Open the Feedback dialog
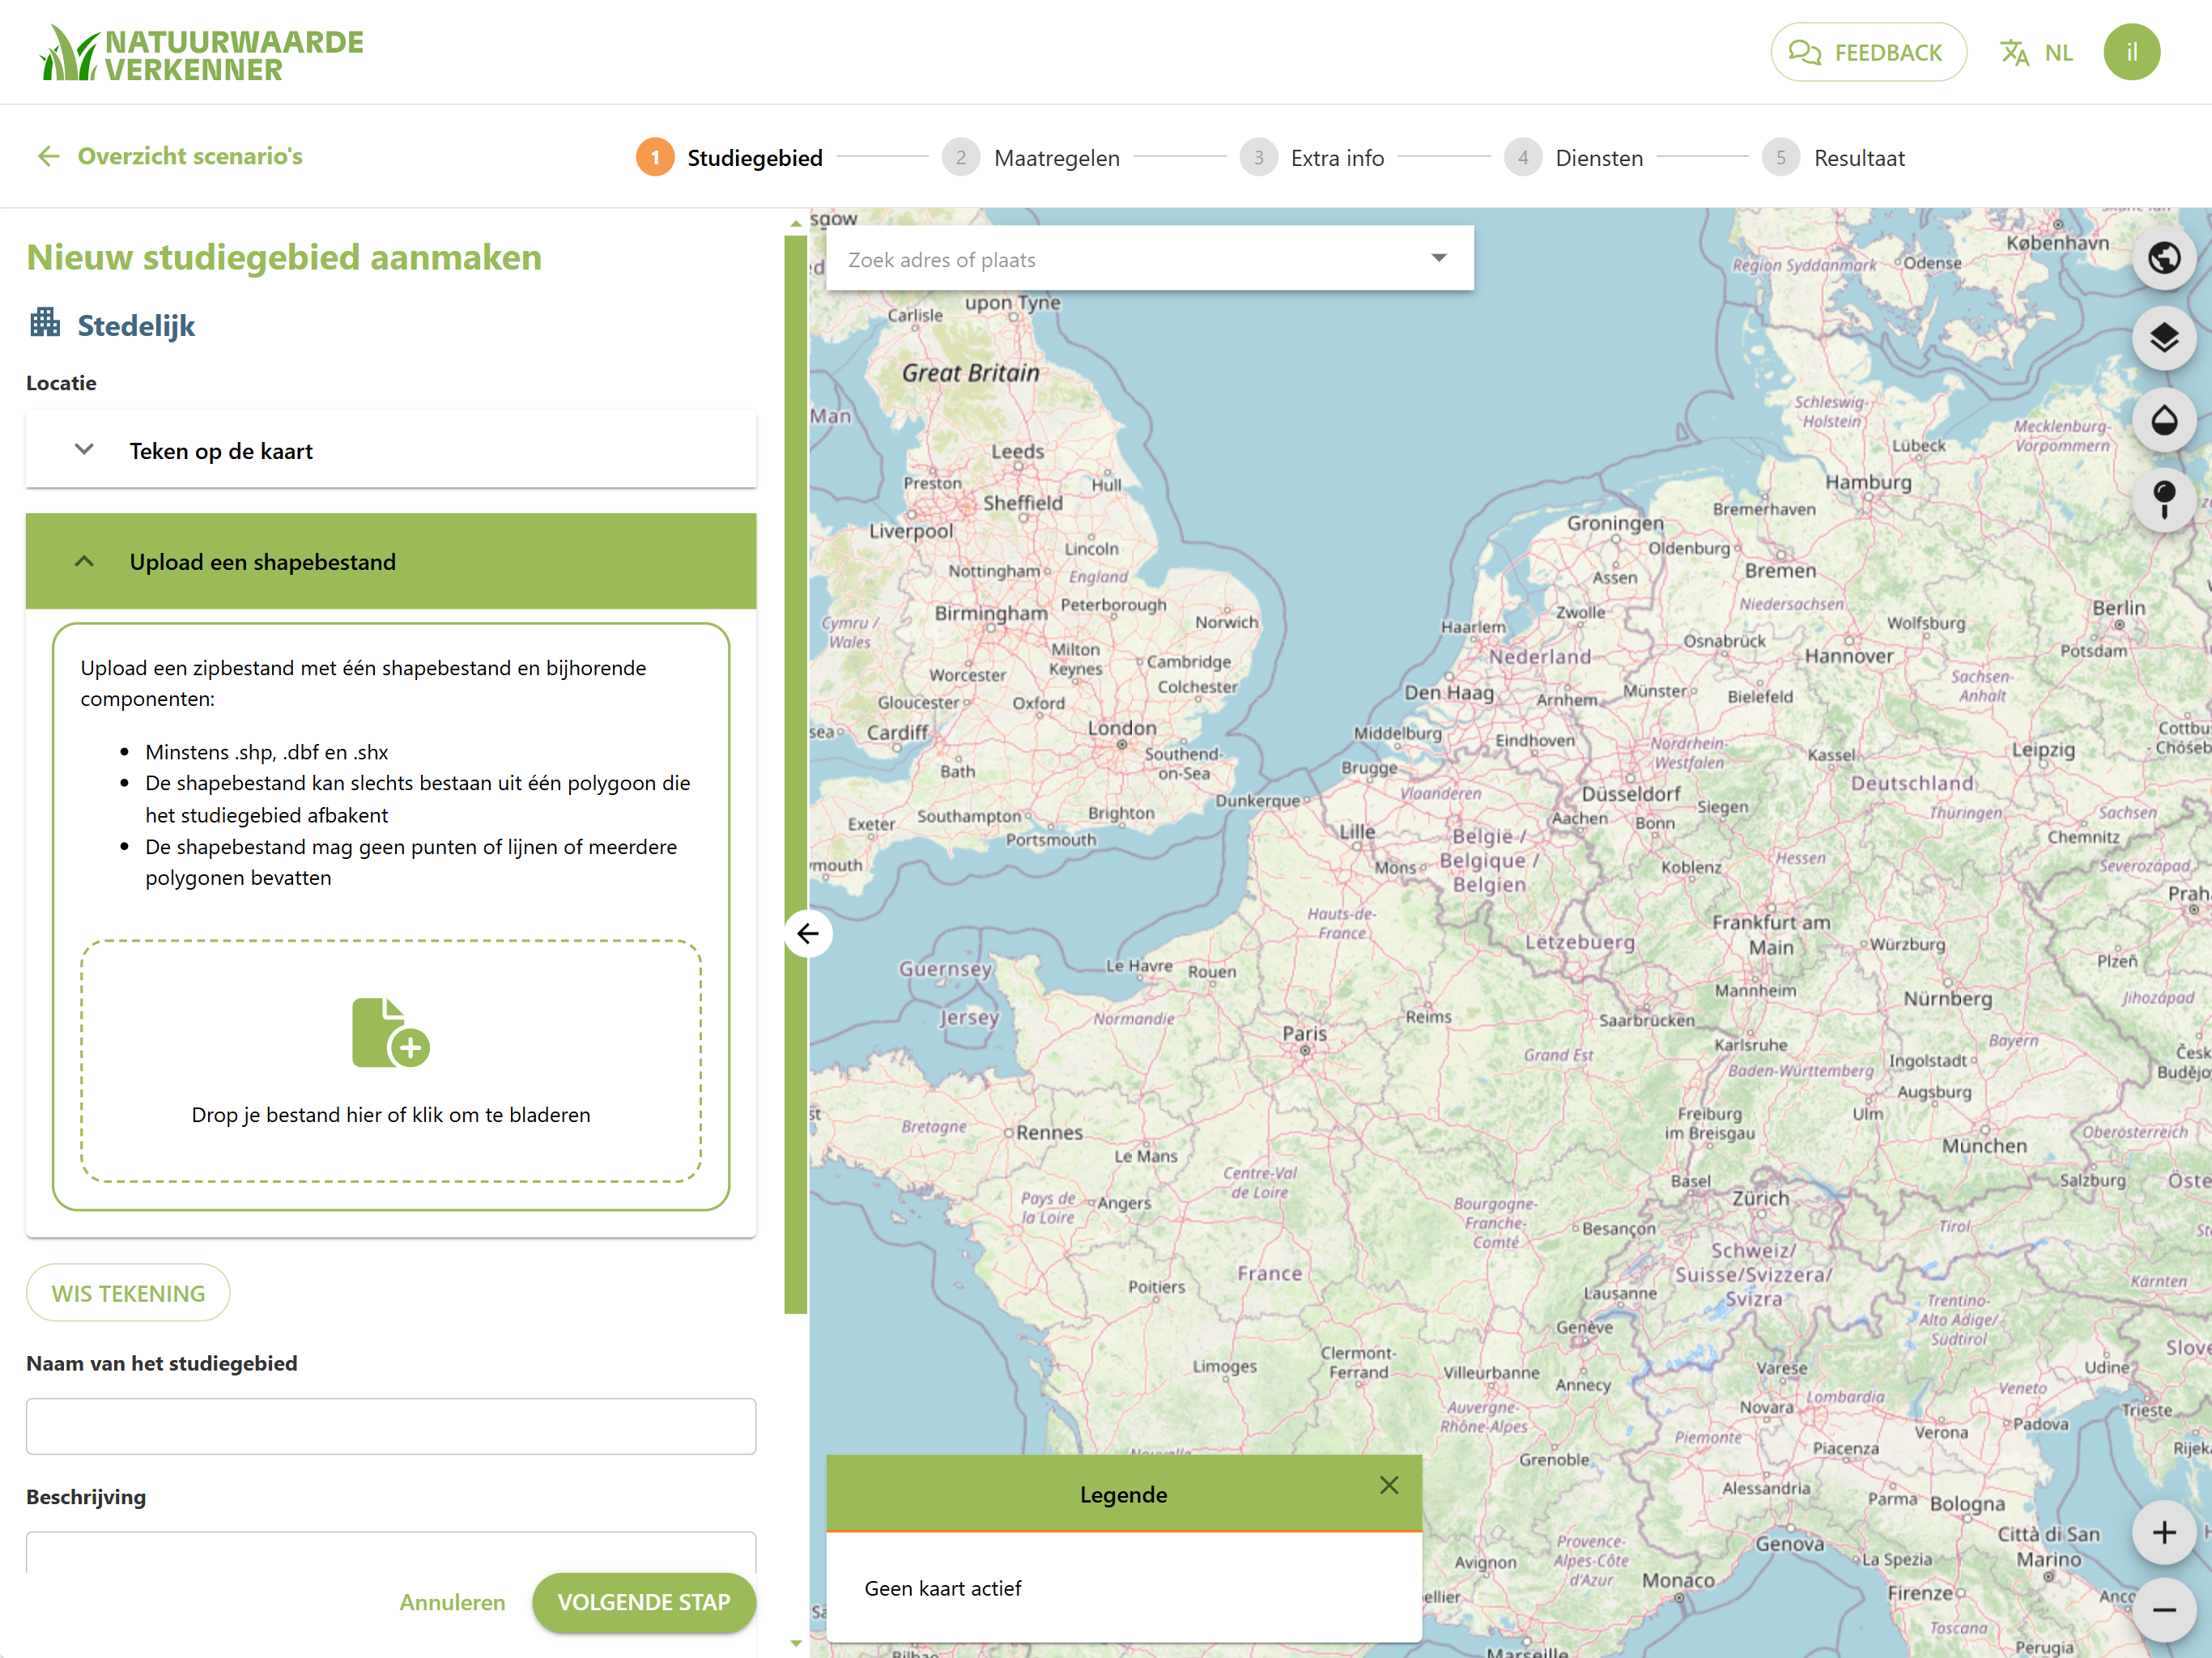Viewport: 2212px width, 1658px height. tap(1867, 53)
